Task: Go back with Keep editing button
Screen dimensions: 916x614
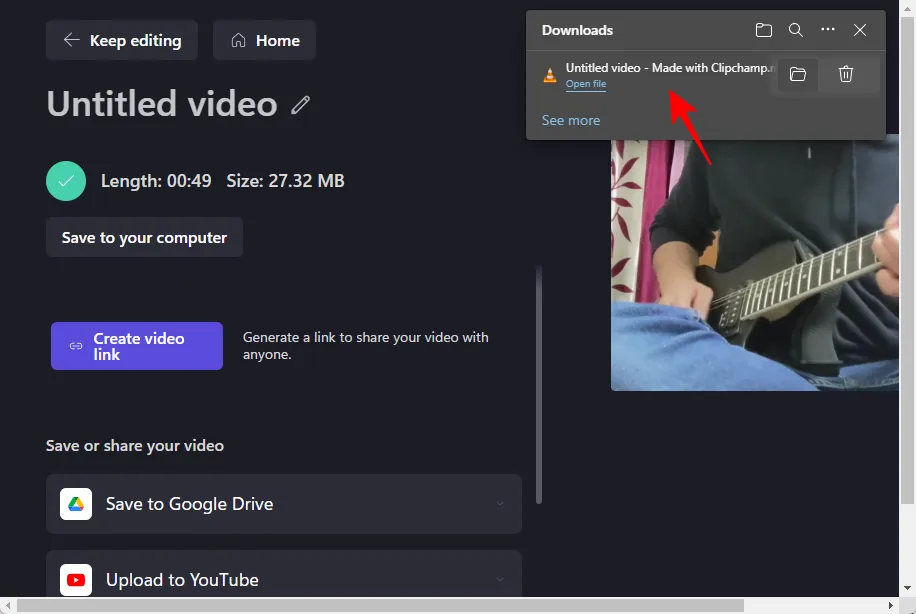Action: coord(122,40)
